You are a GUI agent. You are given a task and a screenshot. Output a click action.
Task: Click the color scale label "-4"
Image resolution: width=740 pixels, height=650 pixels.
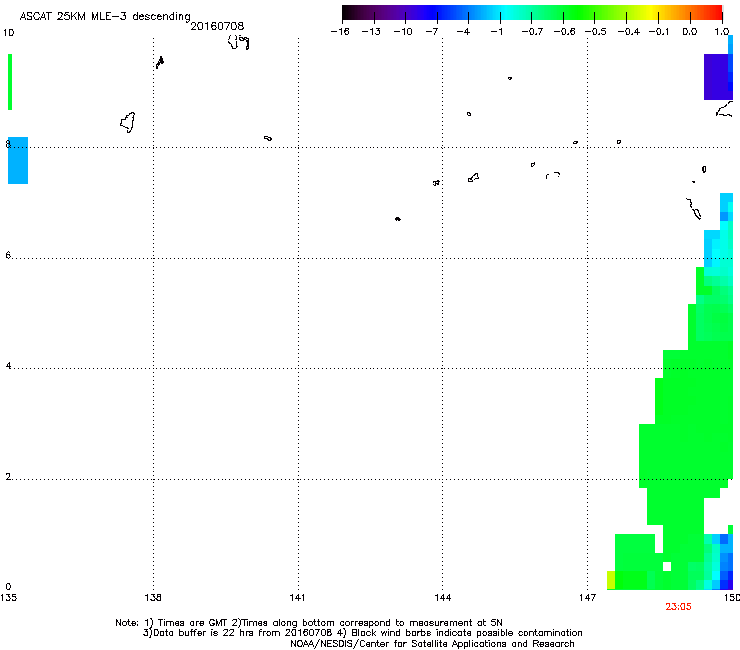pyautogui.click(x=463, y=32)
